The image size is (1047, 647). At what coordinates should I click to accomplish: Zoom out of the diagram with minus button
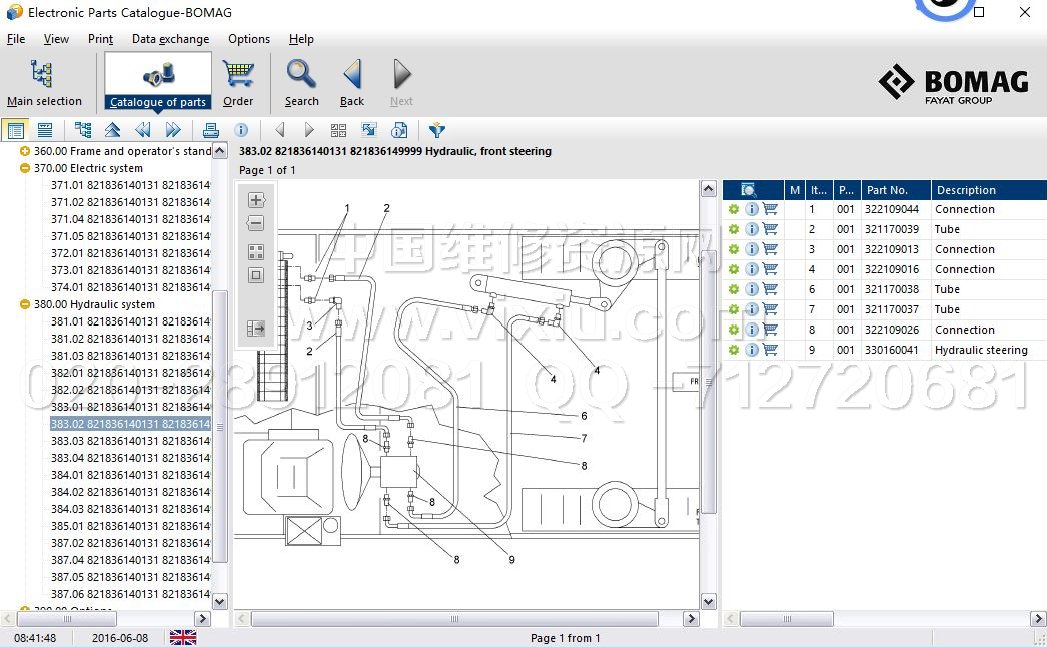256,224
